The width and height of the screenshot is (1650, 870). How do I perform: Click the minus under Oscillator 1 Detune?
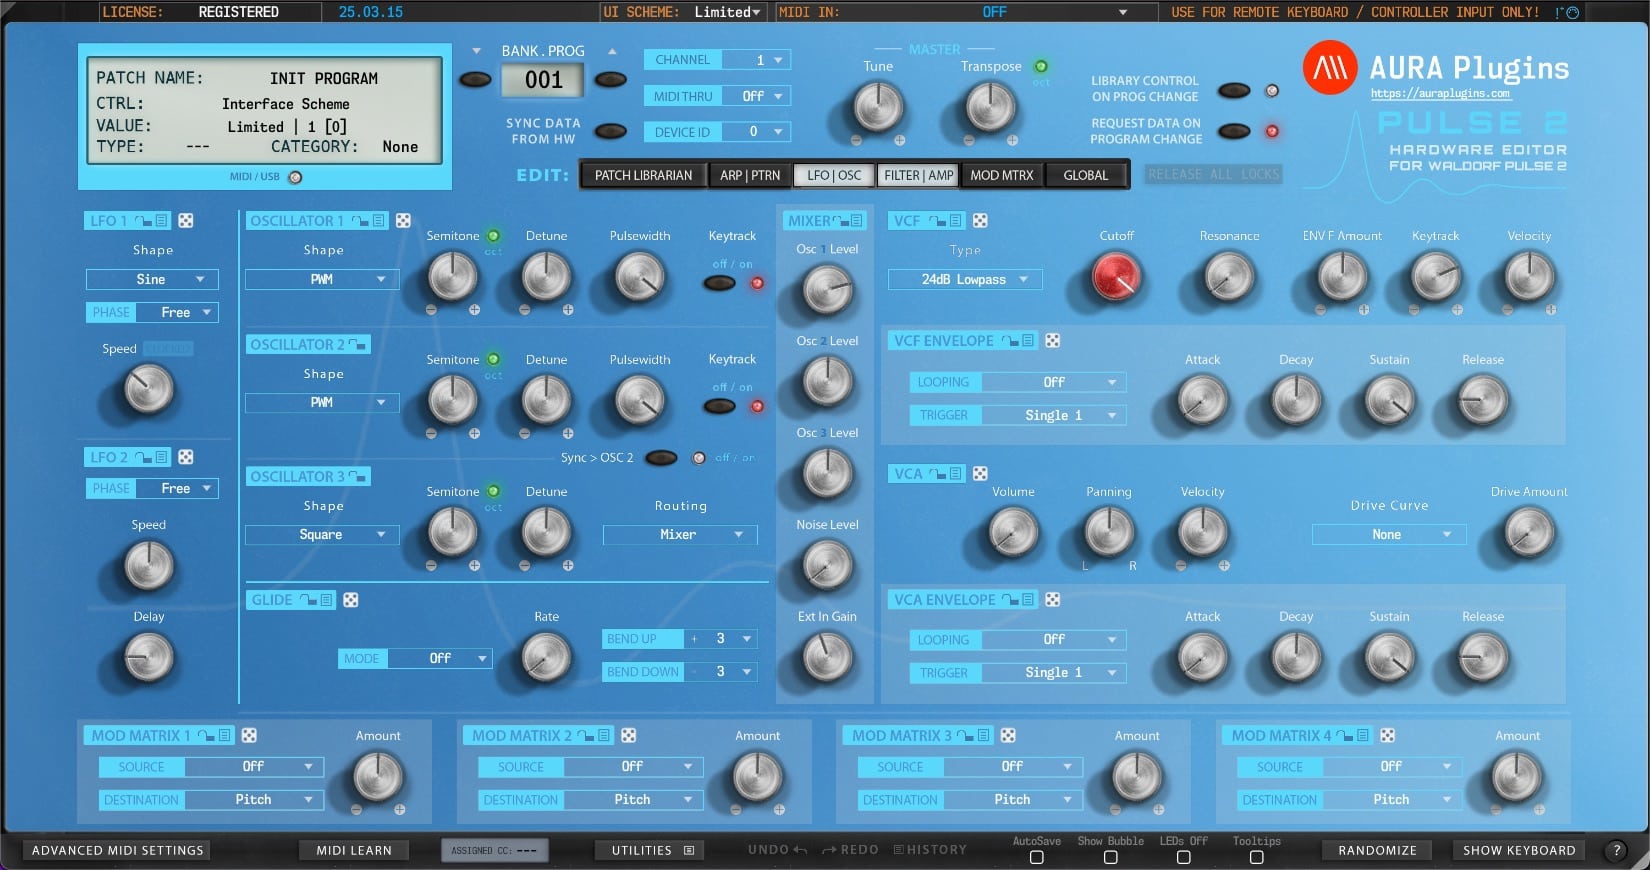pos(525,310)
